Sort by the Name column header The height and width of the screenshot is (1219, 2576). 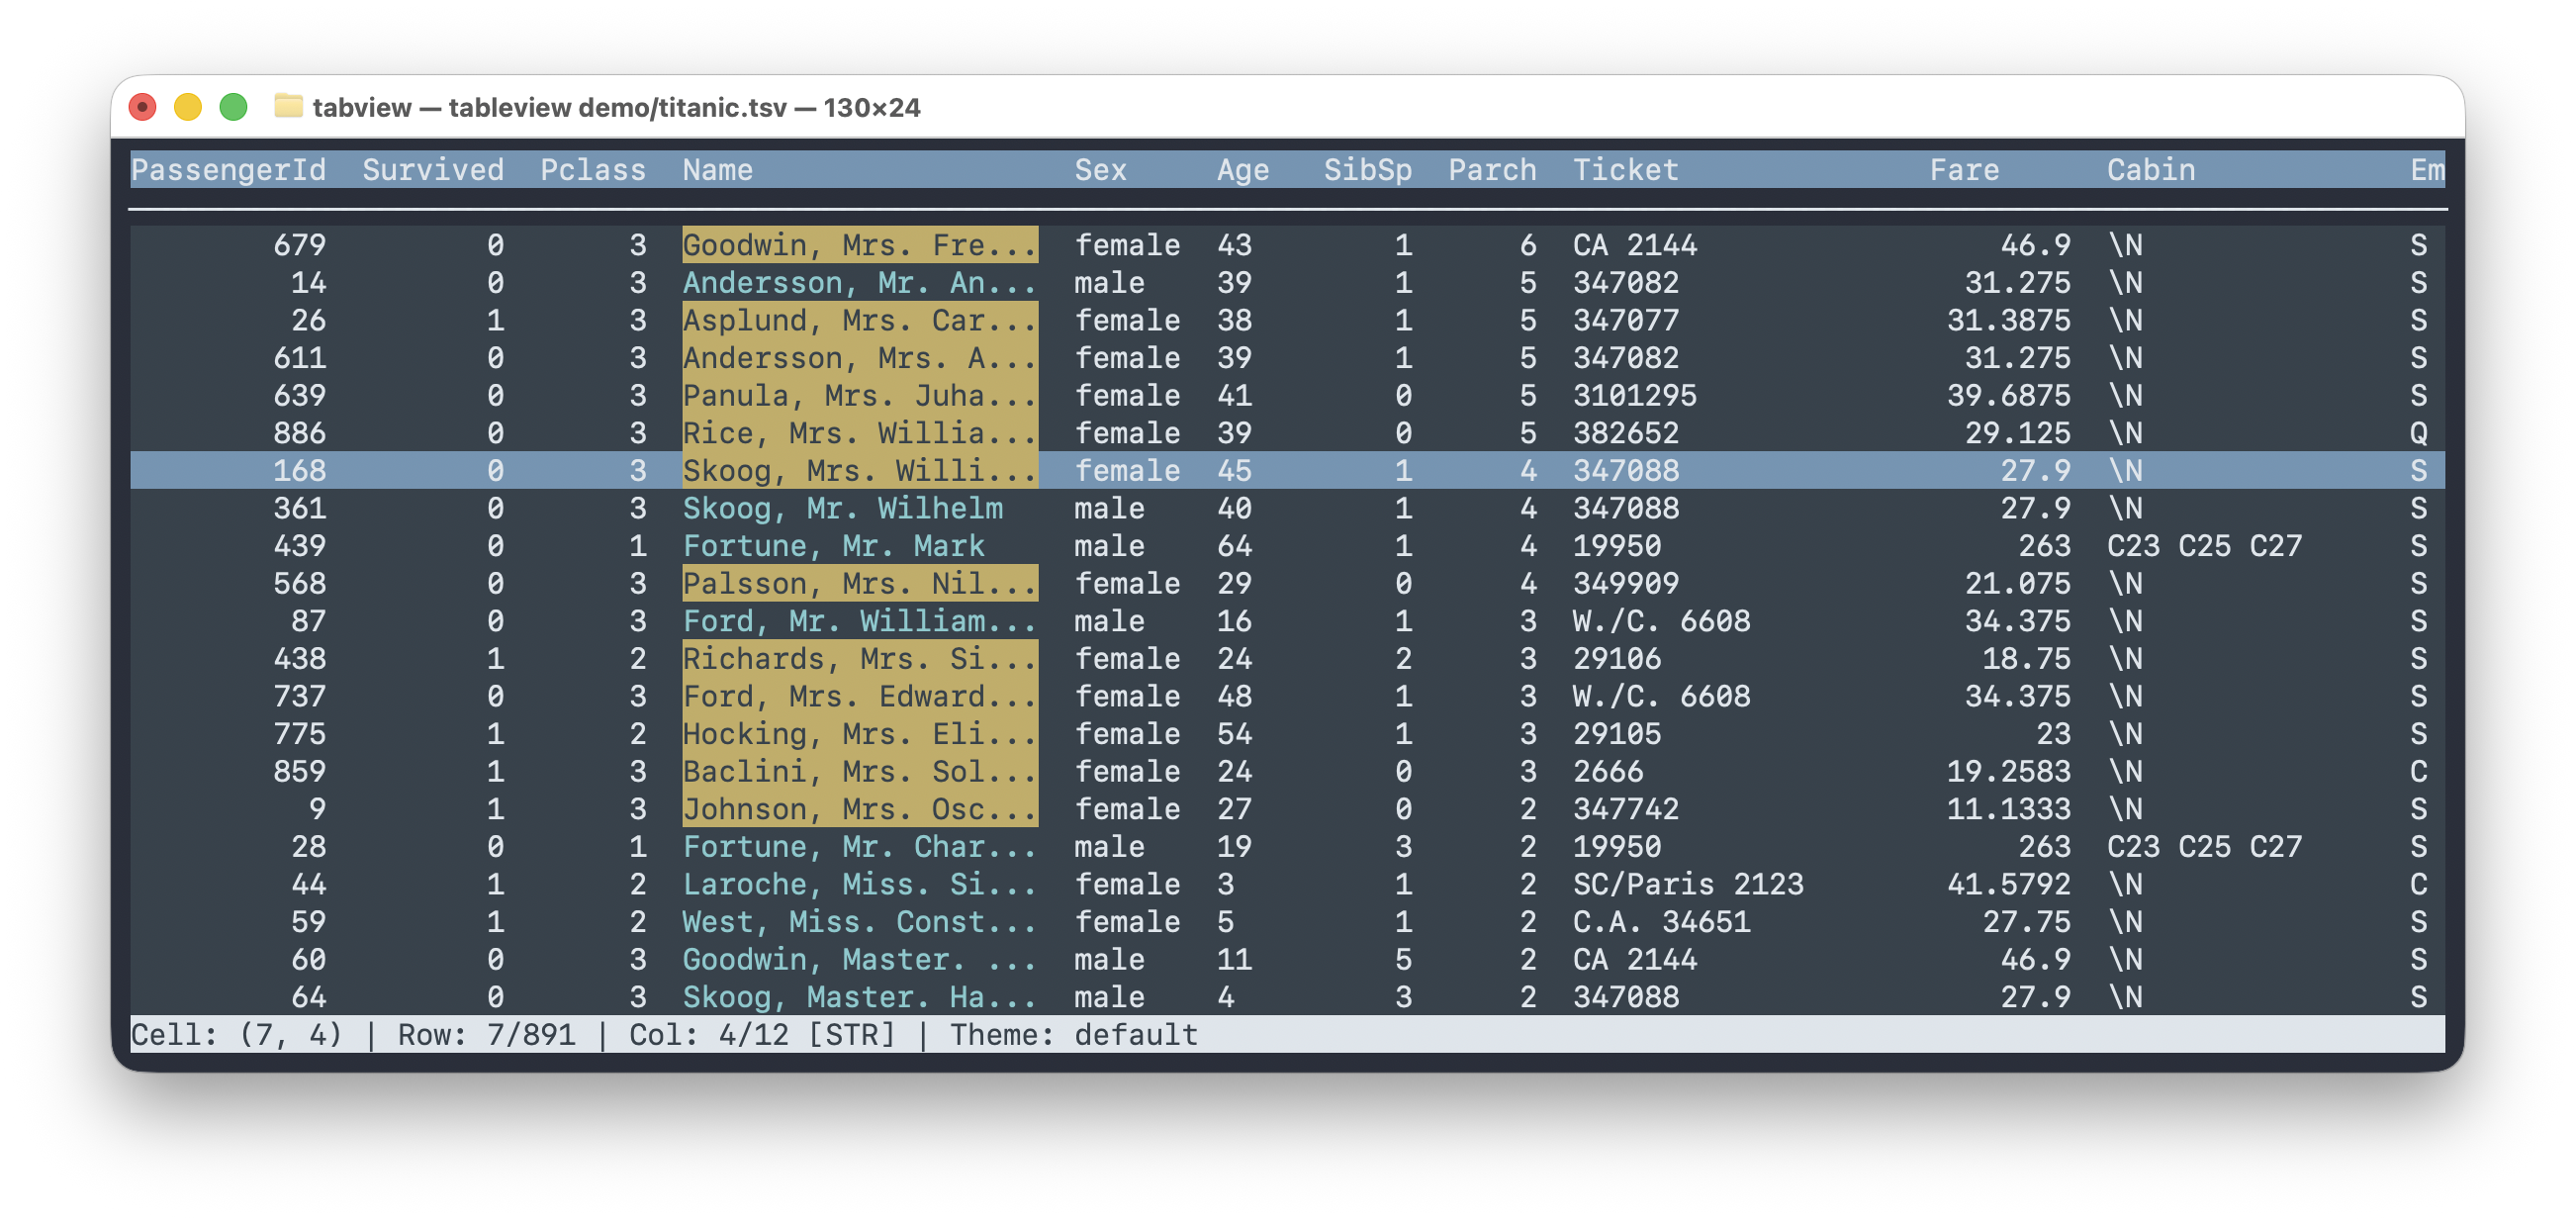717,170
